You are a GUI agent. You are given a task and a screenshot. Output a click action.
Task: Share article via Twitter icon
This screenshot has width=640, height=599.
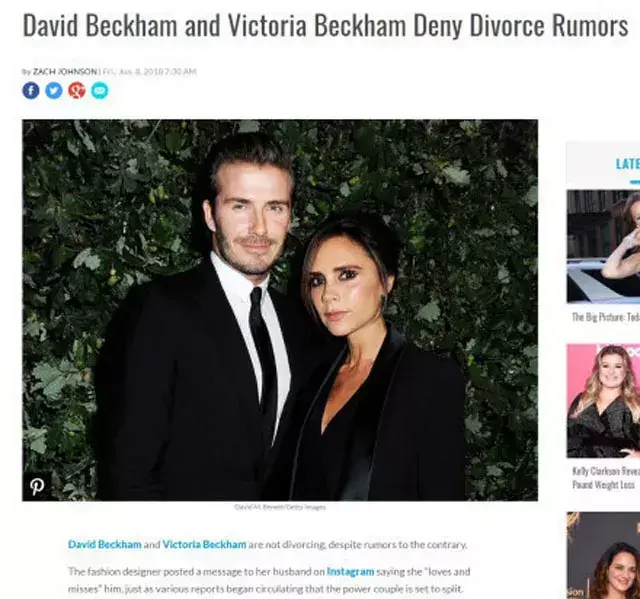point(53,90)
